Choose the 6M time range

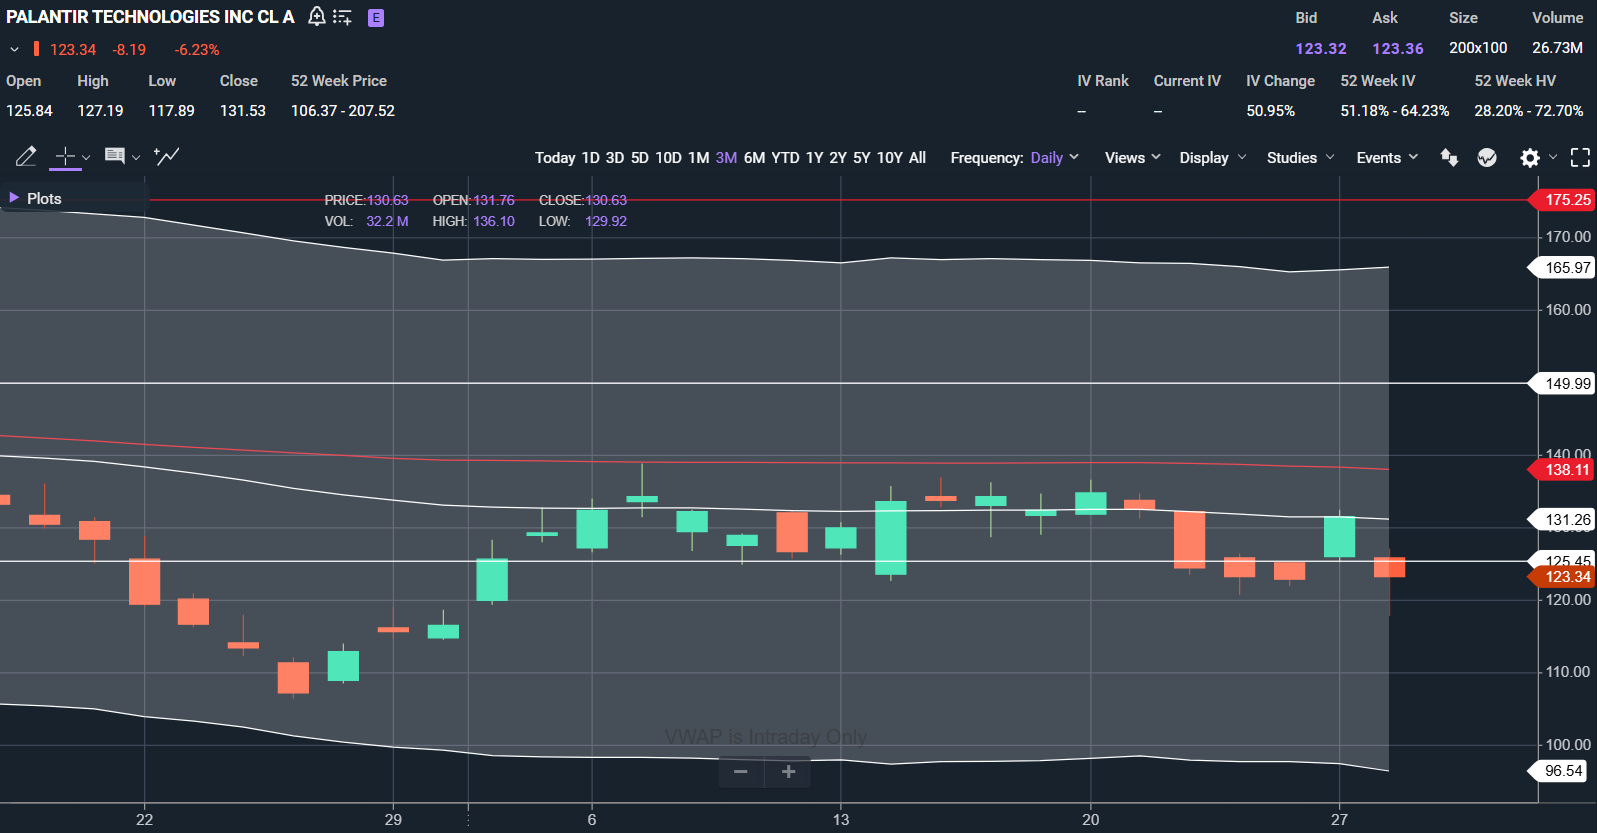pyautogui.click(x=755, y=158)
